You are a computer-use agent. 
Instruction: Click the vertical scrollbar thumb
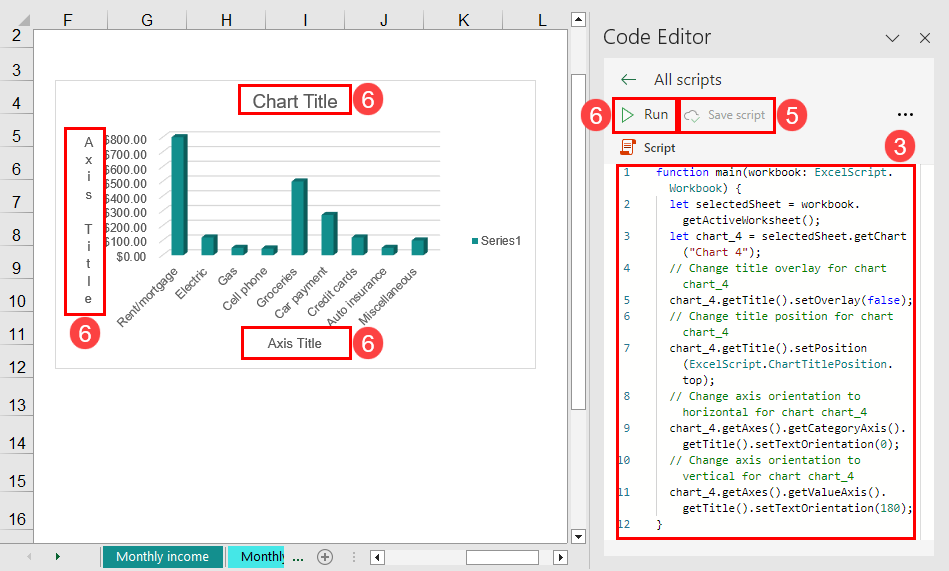tap(579, 242)
